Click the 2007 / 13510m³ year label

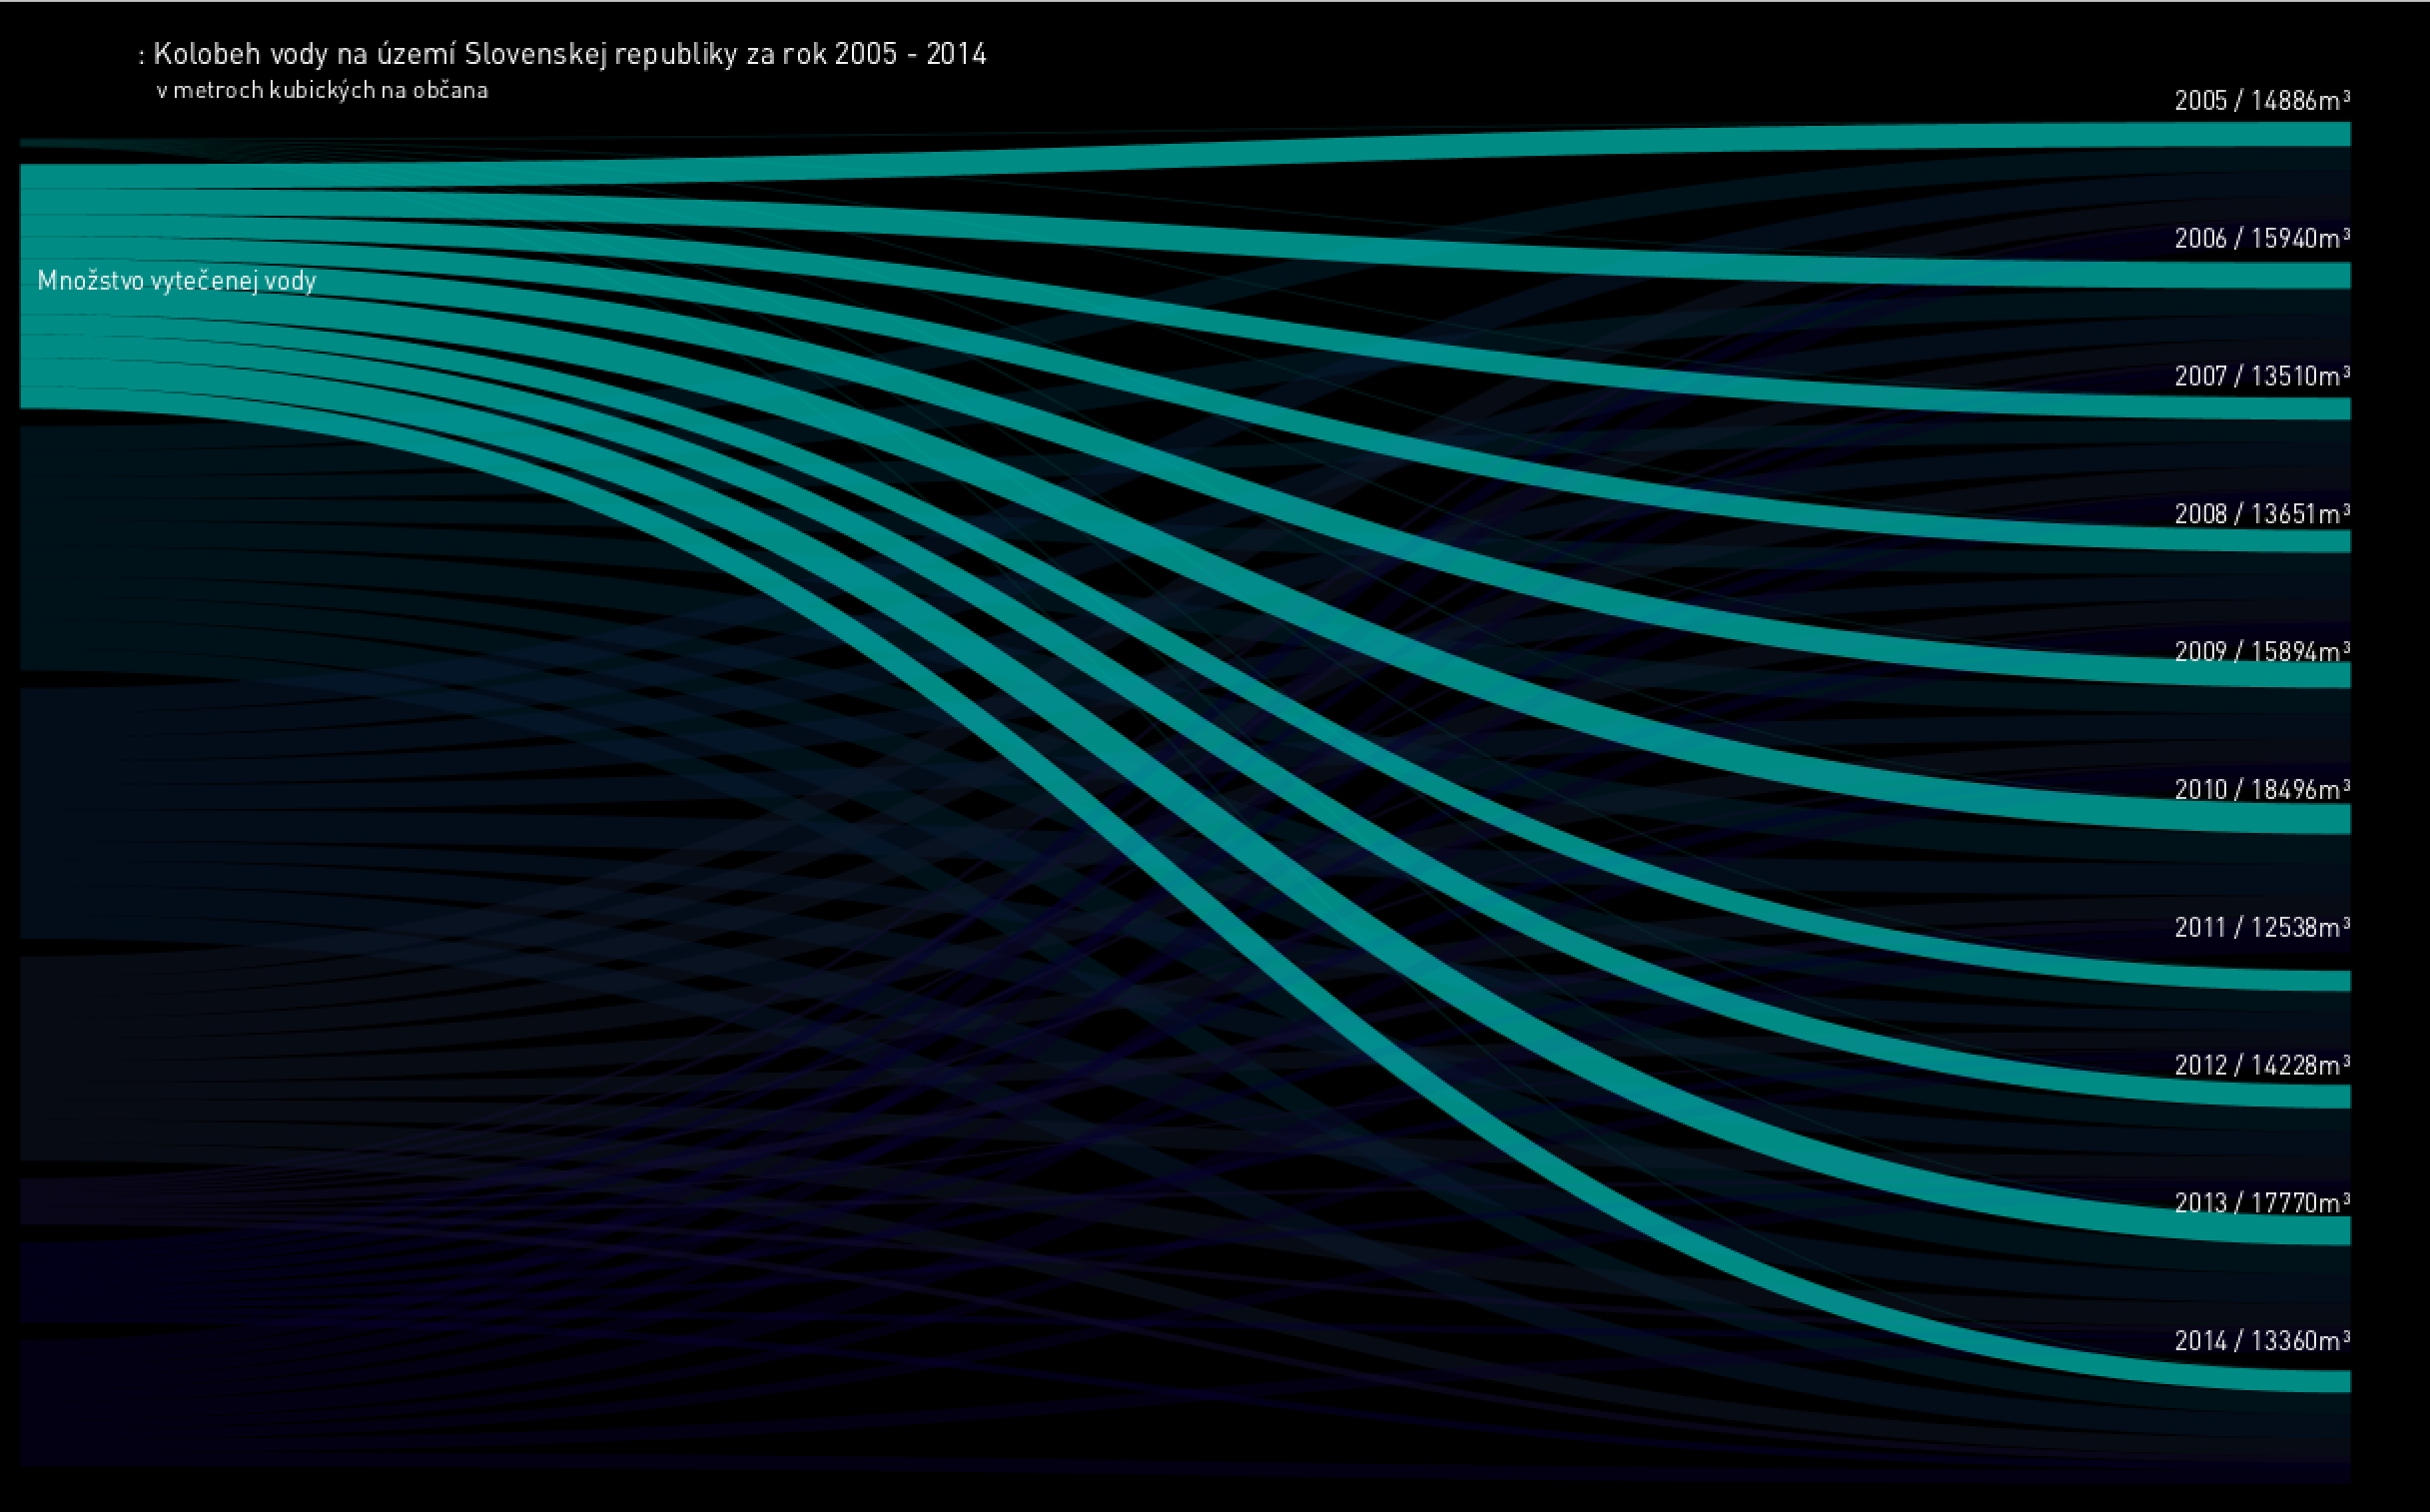coord(2261,377)
